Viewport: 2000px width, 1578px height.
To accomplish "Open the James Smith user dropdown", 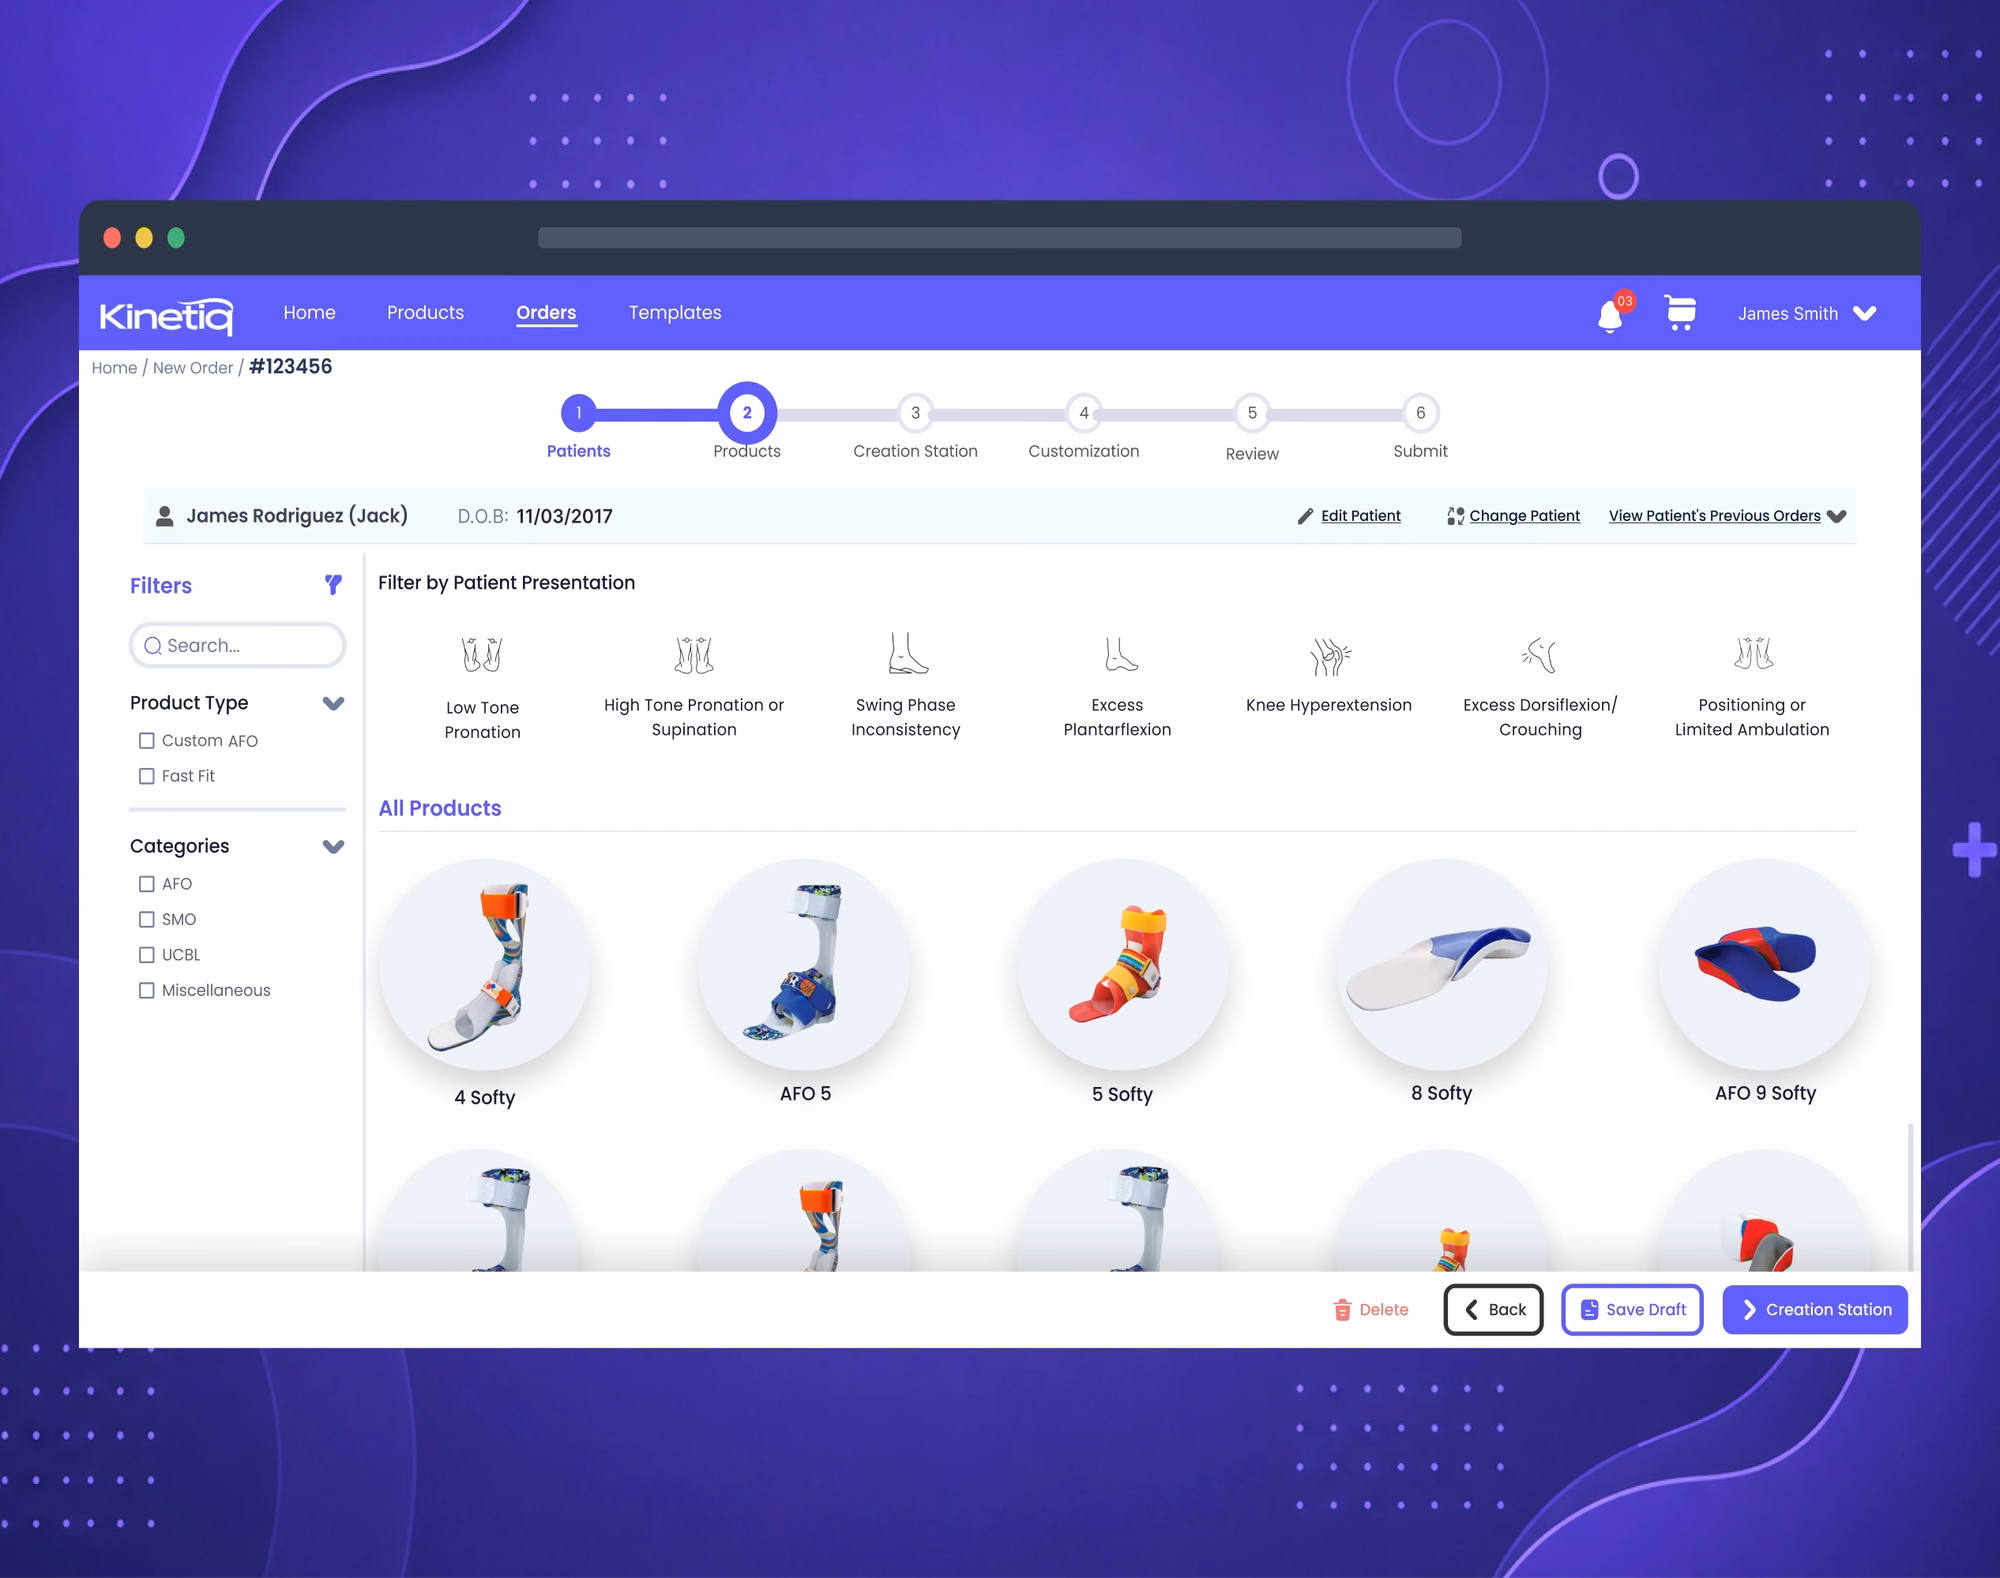I will [x=1807, y=314].
